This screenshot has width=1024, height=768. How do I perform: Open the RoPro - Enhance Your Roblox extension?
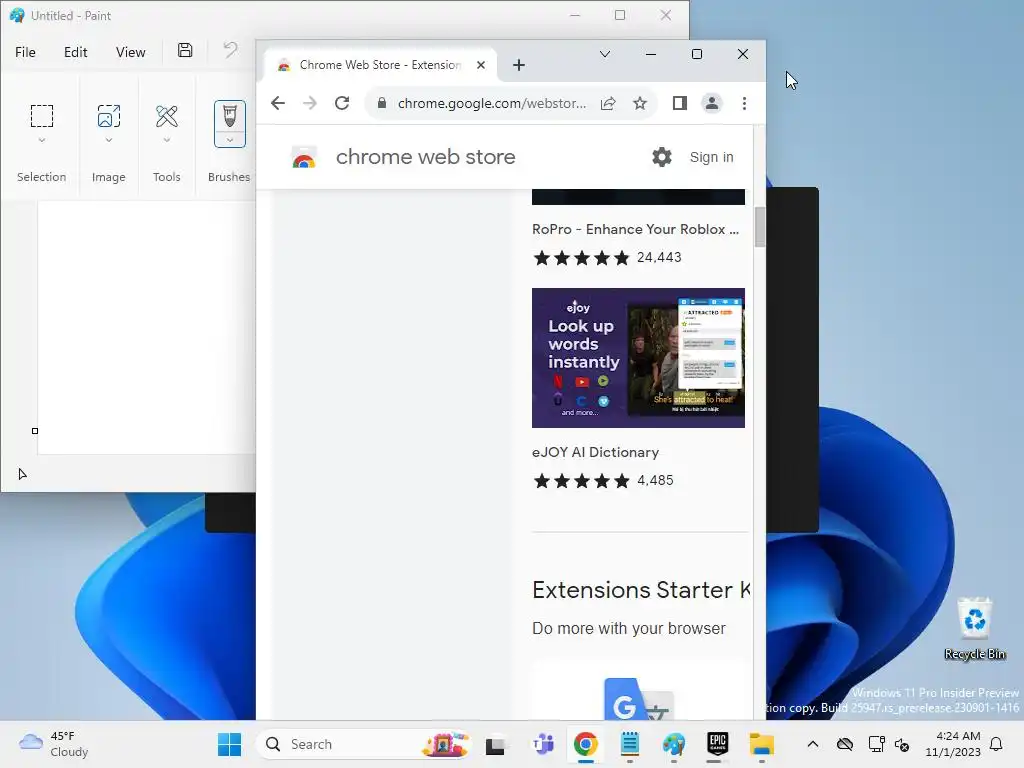tap(635, 229)
